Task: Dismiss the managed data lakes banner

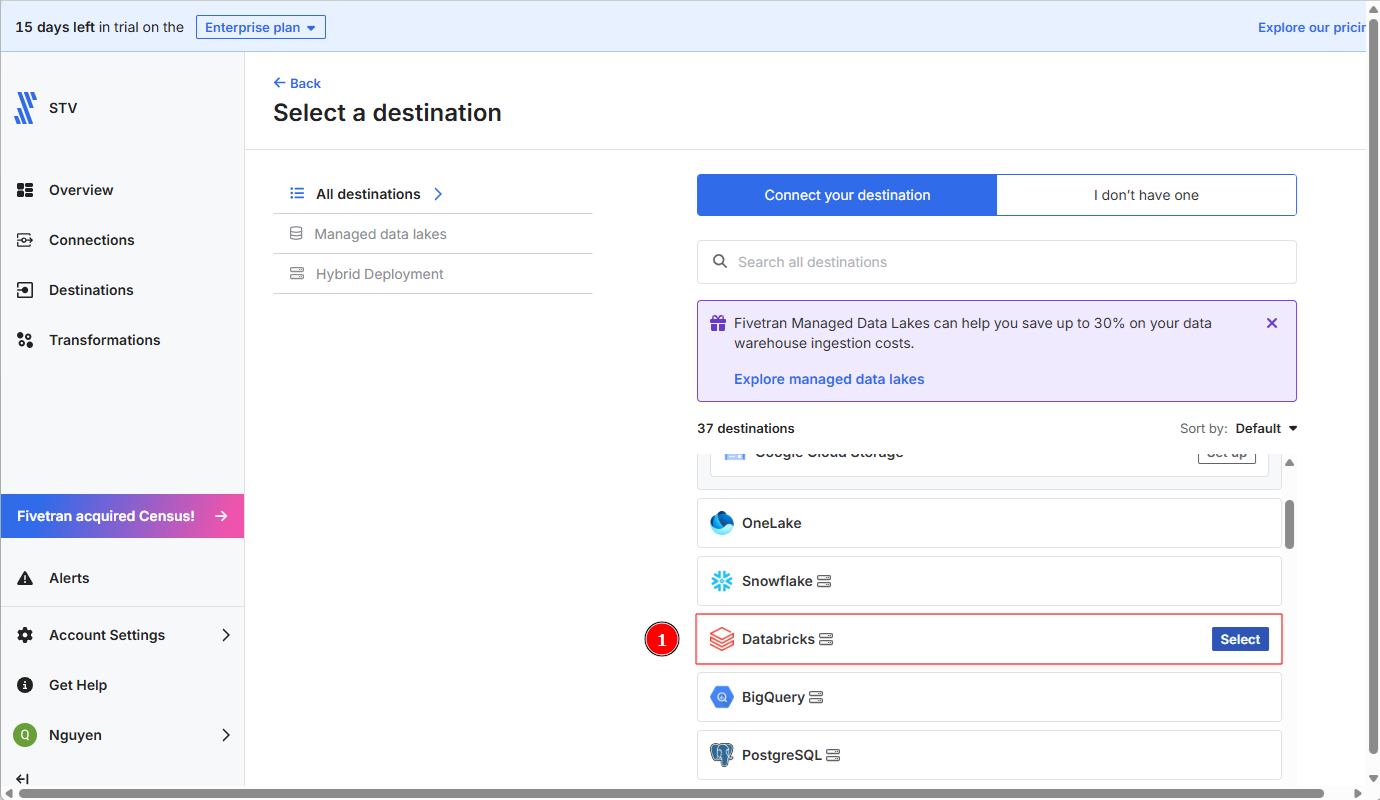Action: [1271, 323]
